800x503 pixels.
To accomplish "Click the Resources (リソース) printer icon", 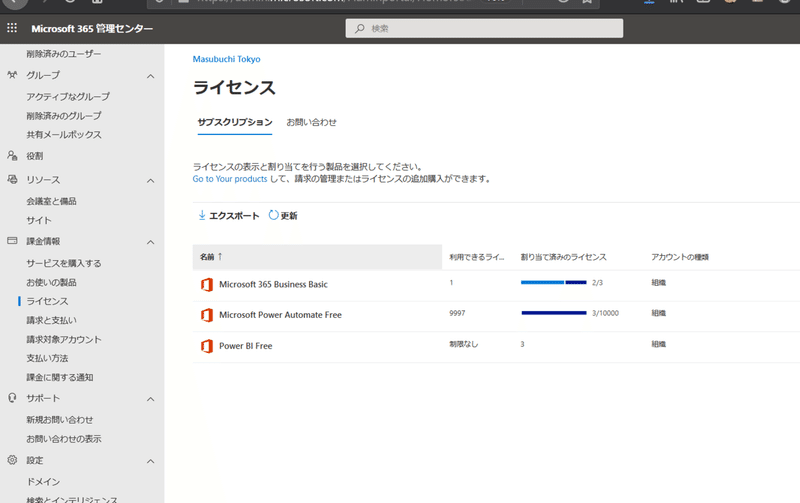I will pos(12,180).
